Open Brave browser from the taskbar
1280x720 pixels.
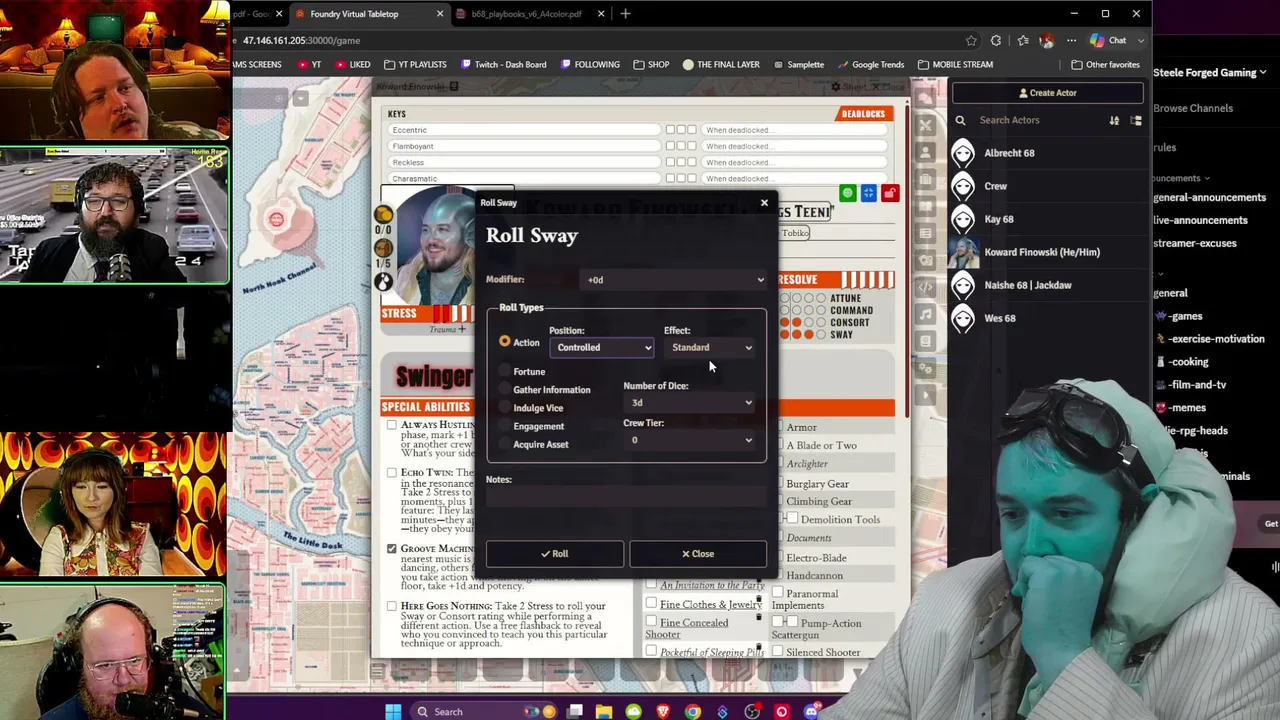tap(663, 712)
